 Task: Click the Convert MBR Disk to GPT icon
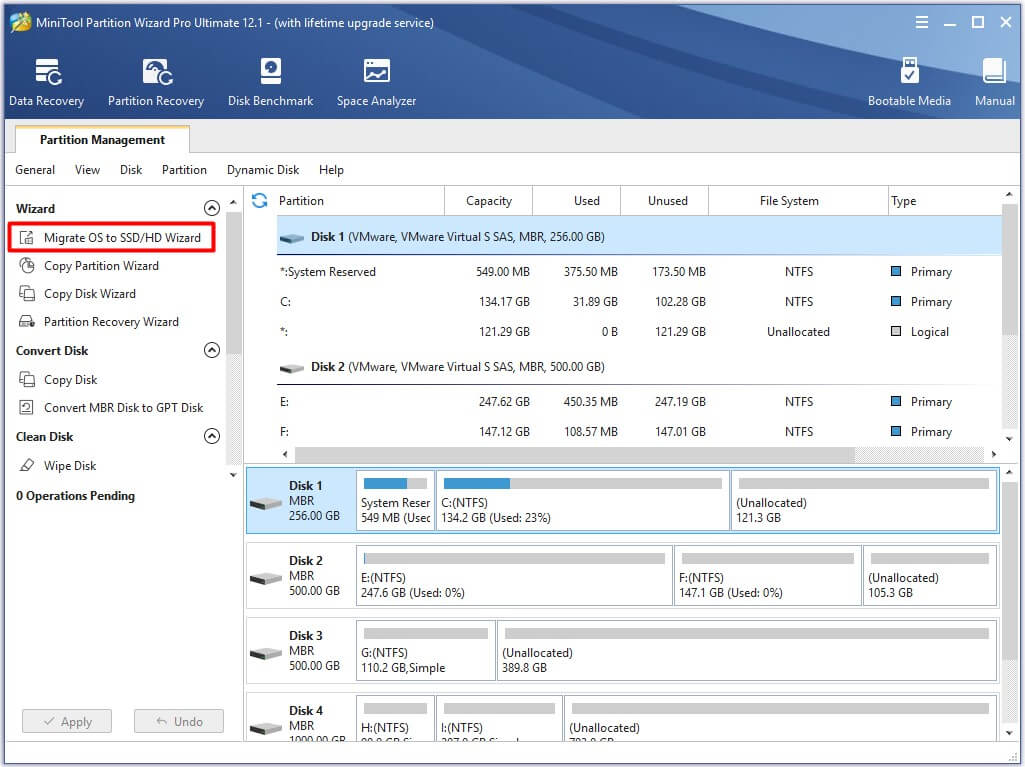pyautogui.click(x=27, y=407)
